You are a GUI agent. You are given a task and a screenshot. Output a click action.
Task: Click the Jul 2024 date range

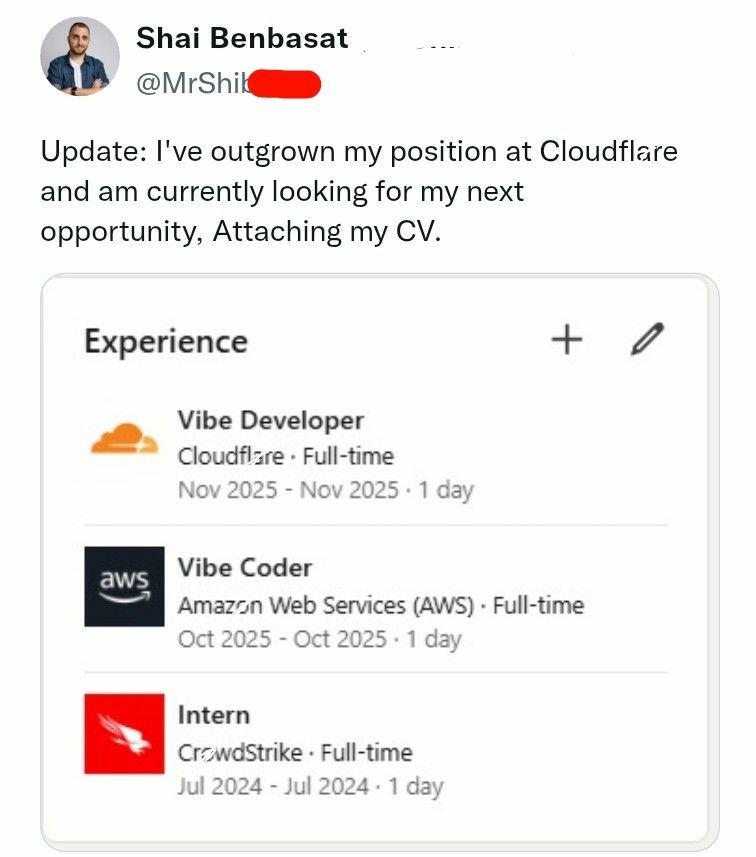(x=310, y=786)
